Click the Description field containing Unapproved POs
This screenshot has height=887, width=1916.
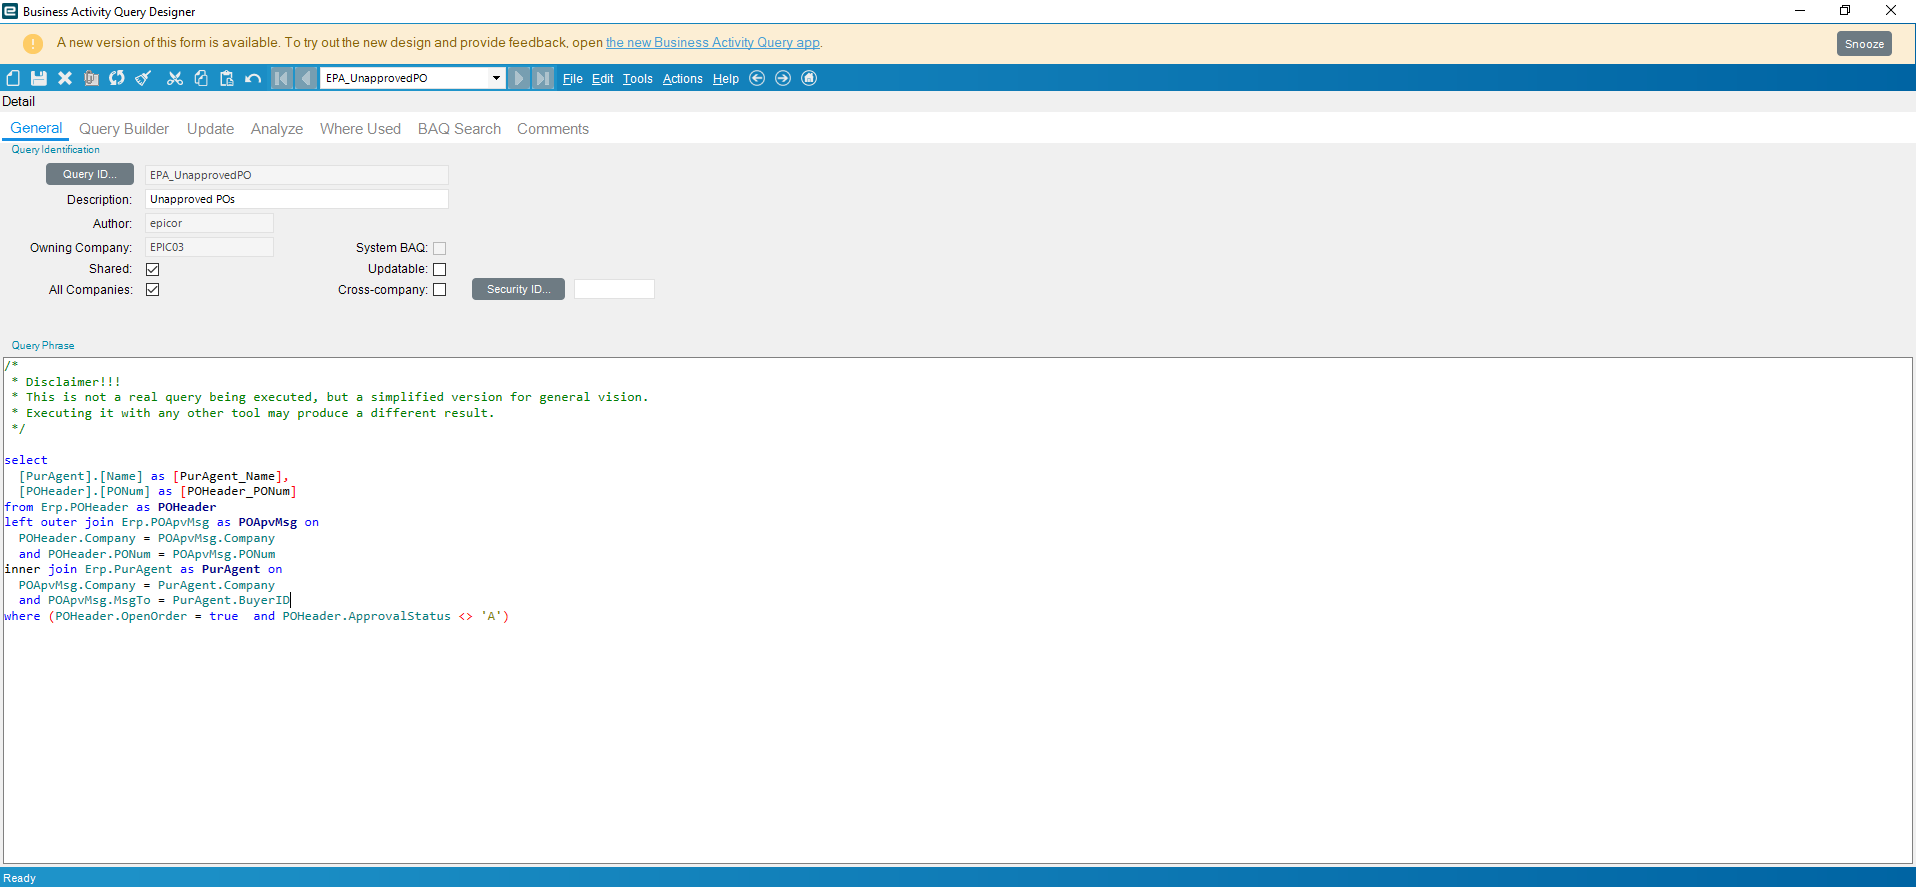coord(297,199)
